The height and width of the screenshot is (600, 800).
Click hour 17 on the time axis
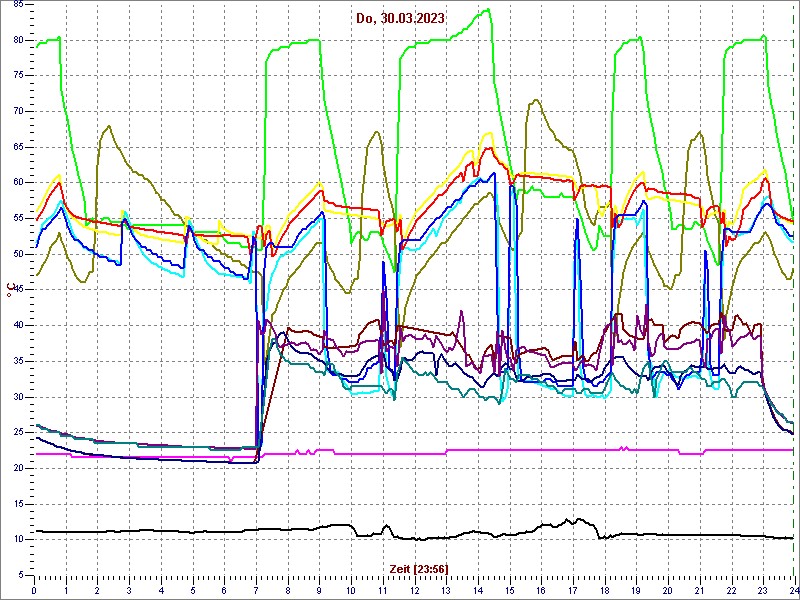(x=572, y=588)
